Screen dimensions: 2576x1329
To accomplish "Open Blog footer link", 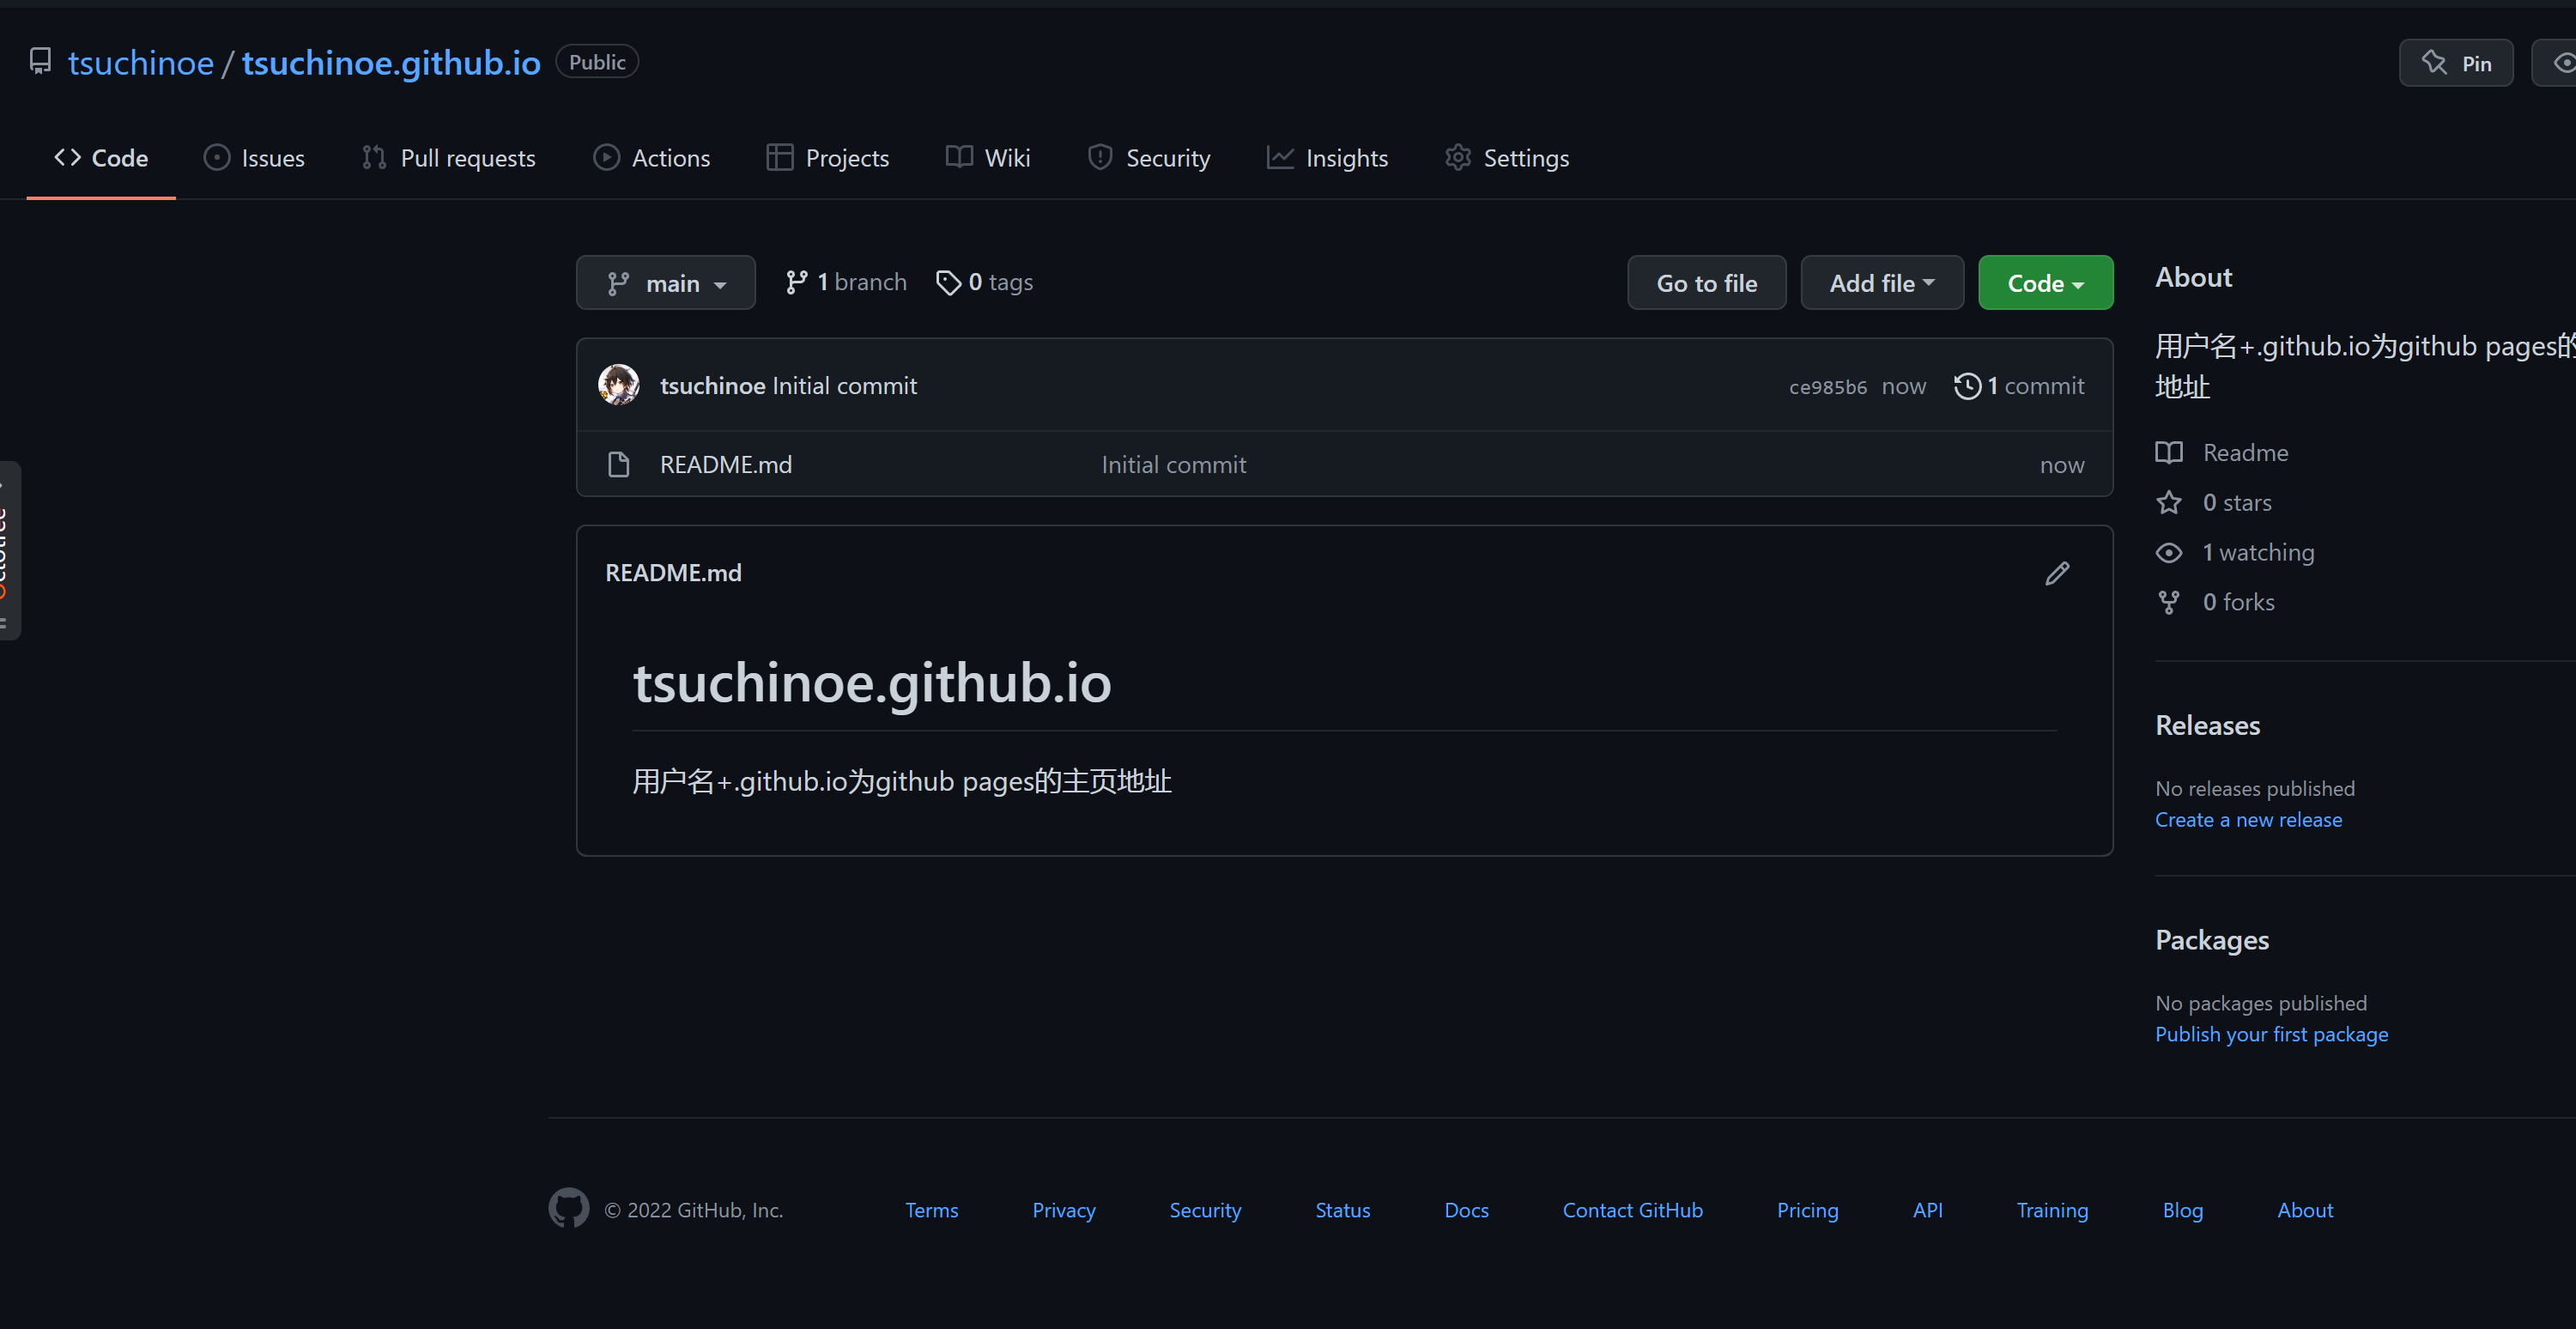I will pyautogui.click(x=2182, y=1211).
